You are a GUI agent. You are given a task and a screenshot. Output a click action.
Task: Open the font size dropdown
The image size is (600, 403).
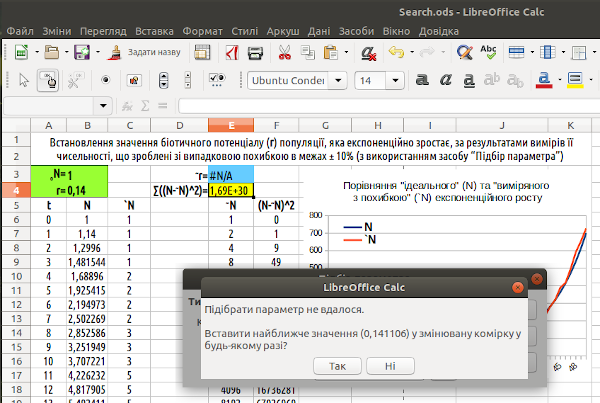pyautogui.click(x=395, y=80)
